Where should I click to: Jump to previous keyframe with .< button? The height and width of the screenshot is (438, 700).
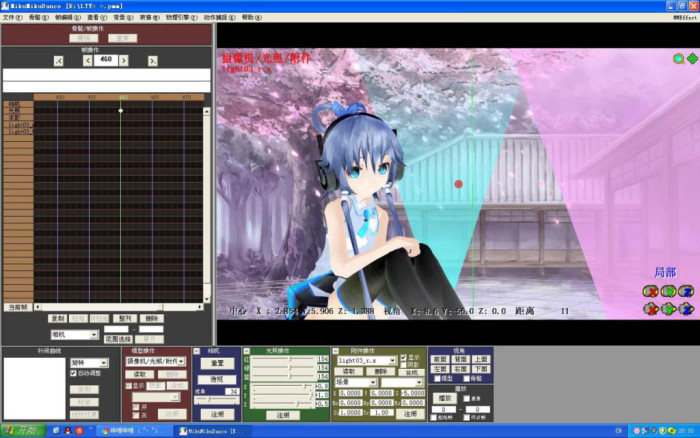click(58, 61)
